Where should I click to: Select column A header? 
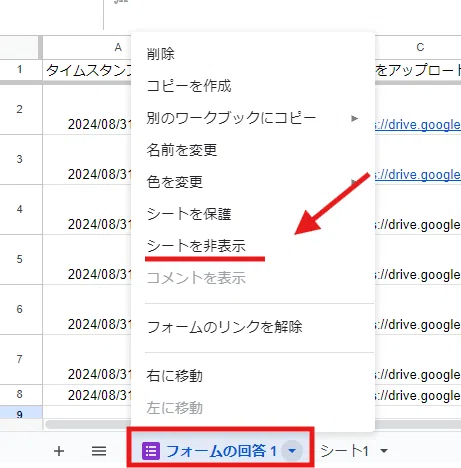[87, 47]
